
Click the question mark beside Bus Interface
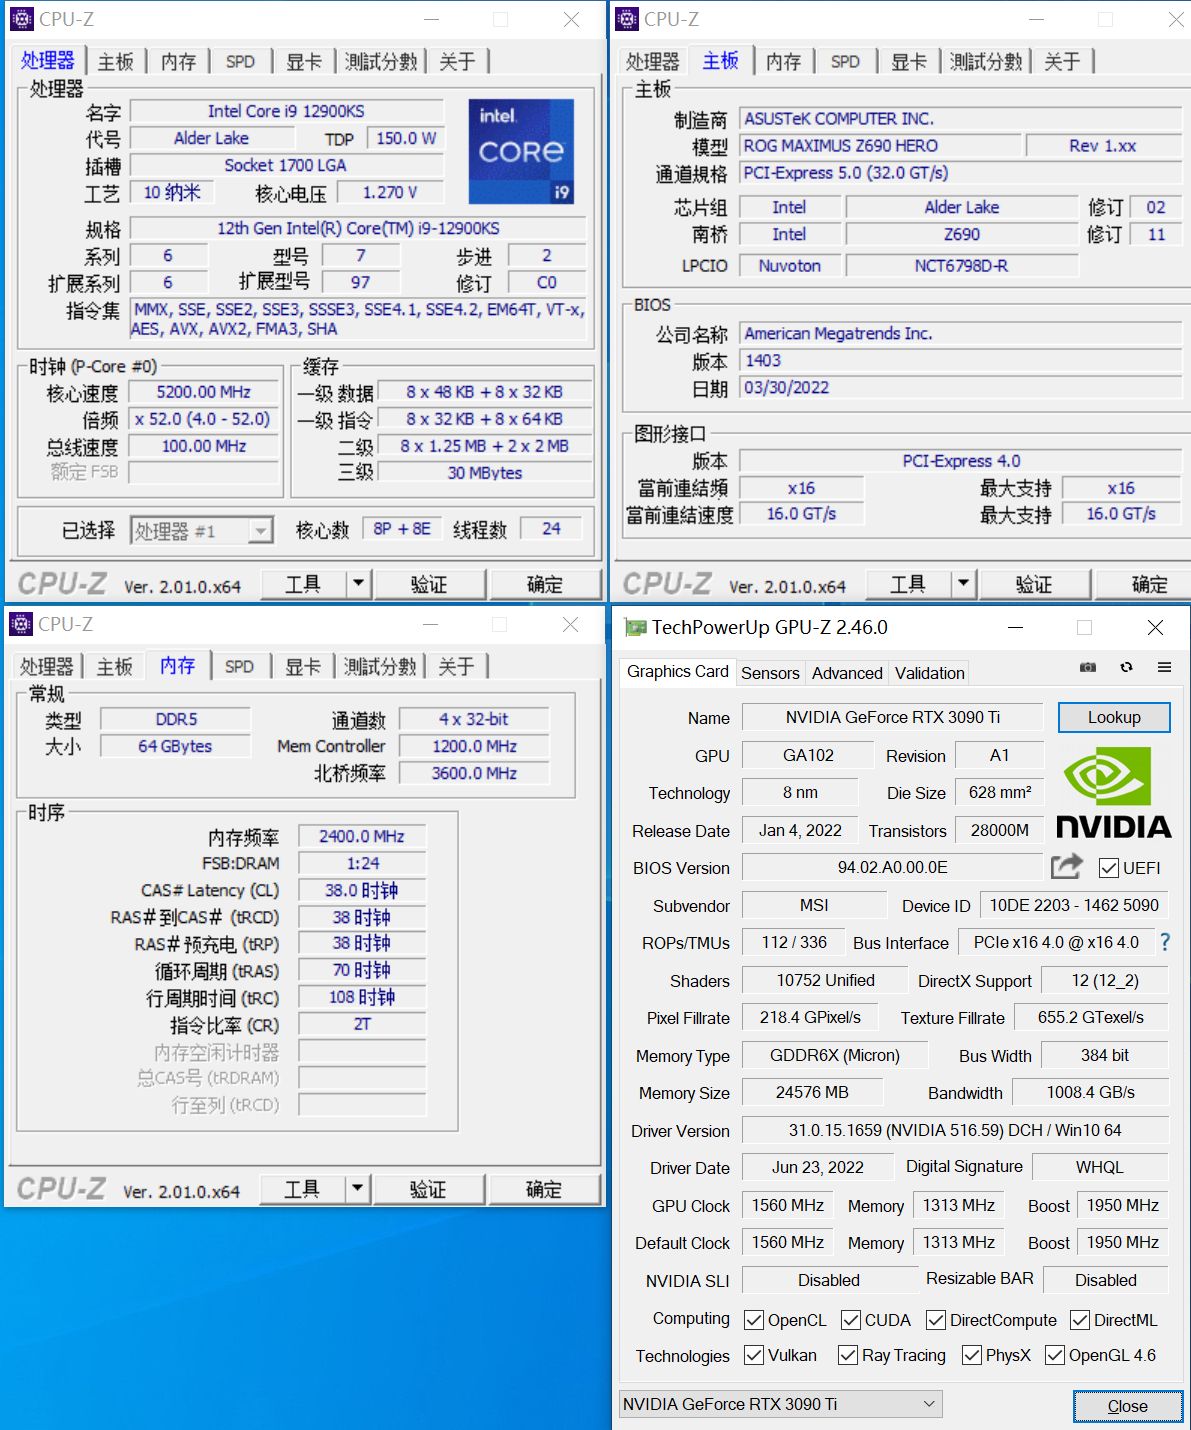tap(1165, 941)
